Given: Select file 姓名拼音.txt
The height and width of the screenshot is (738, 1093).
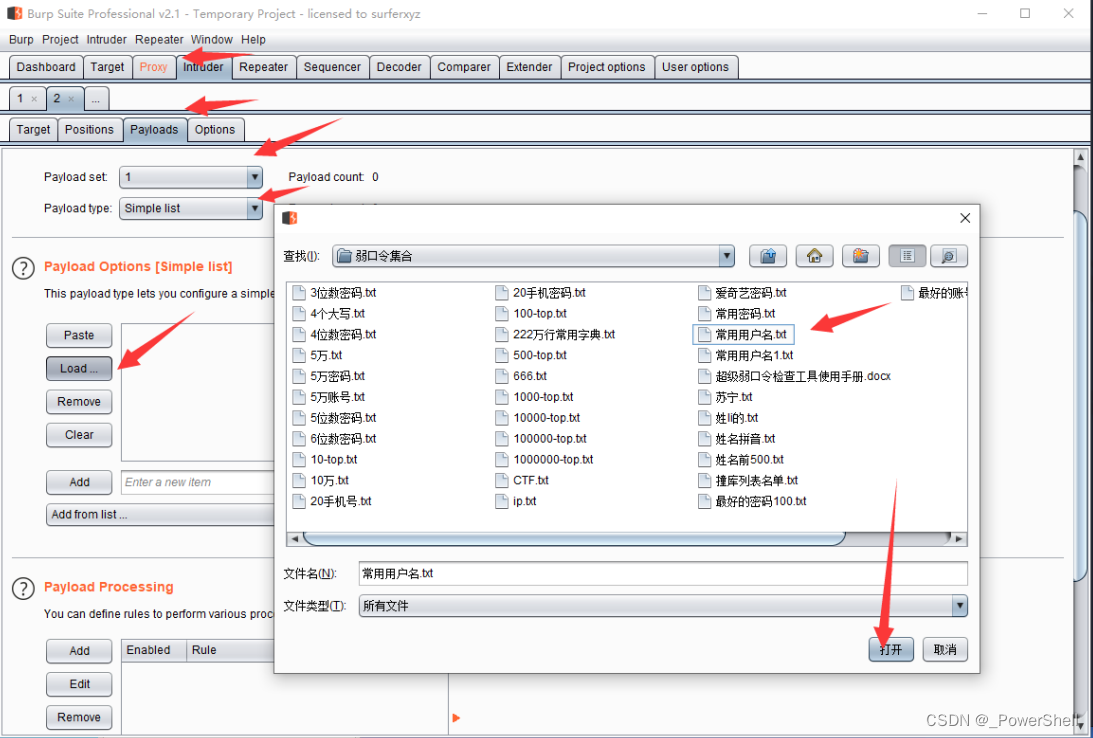Looking at the screenshot, I should click(737, 439).
